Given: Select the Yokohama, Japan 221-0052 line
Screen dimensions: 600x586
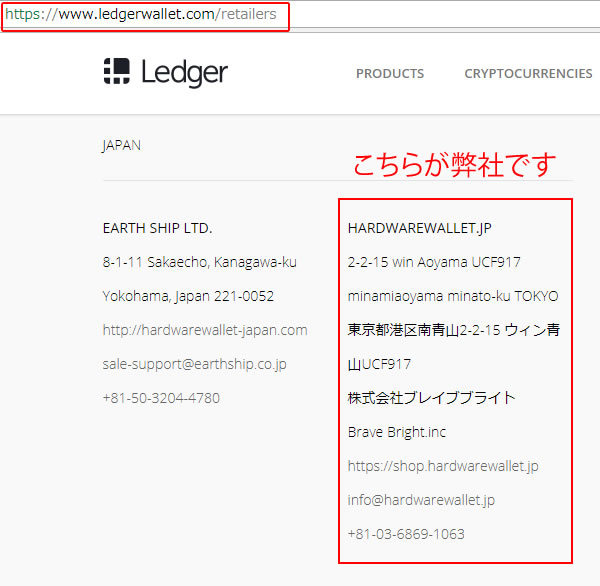Looking at the screenshot, I should (x=188, y=296).
